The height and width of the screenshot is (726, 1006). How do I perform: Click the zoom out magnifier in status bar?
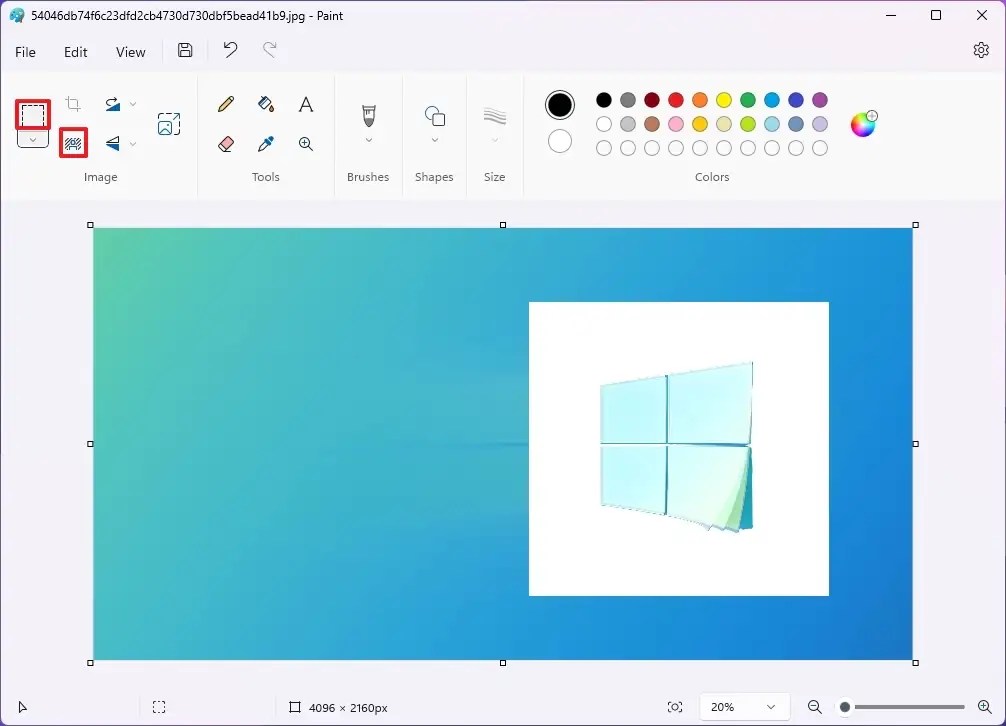coord(815,707)
